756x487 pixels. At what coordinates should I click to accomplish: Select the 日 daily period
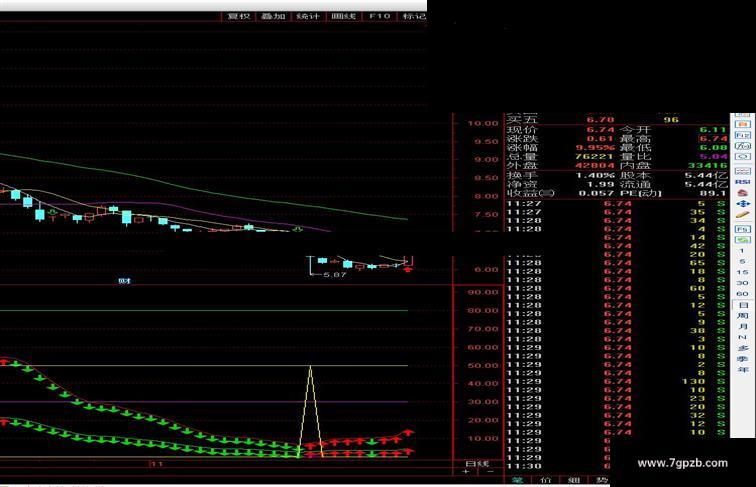(742, 305)
